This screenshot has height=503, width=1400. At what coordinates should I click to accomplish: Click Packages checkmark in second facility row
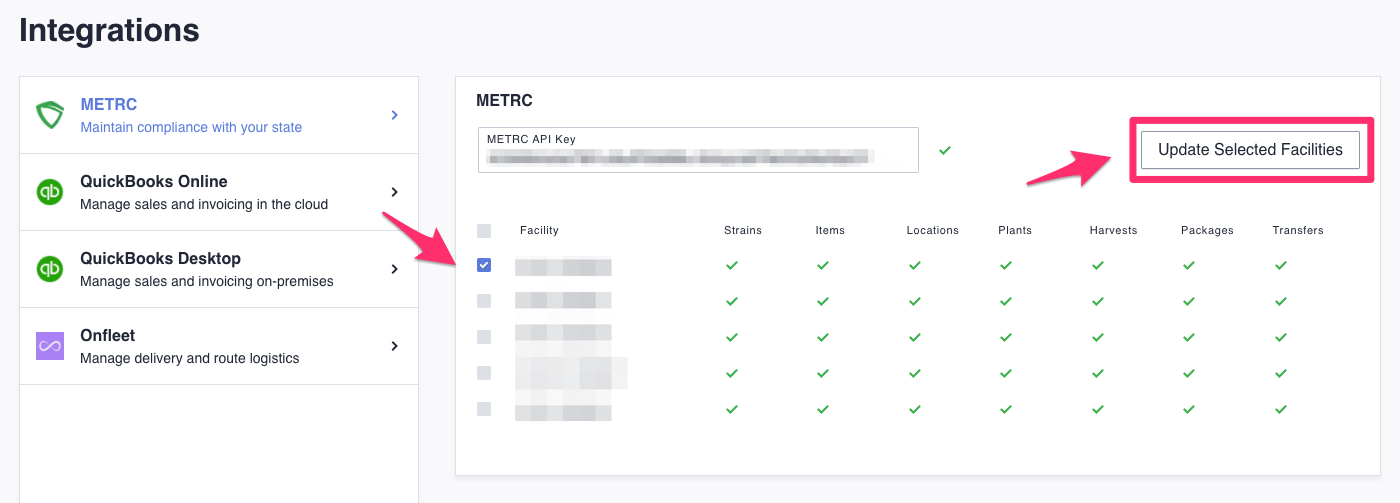[1188, 301]
